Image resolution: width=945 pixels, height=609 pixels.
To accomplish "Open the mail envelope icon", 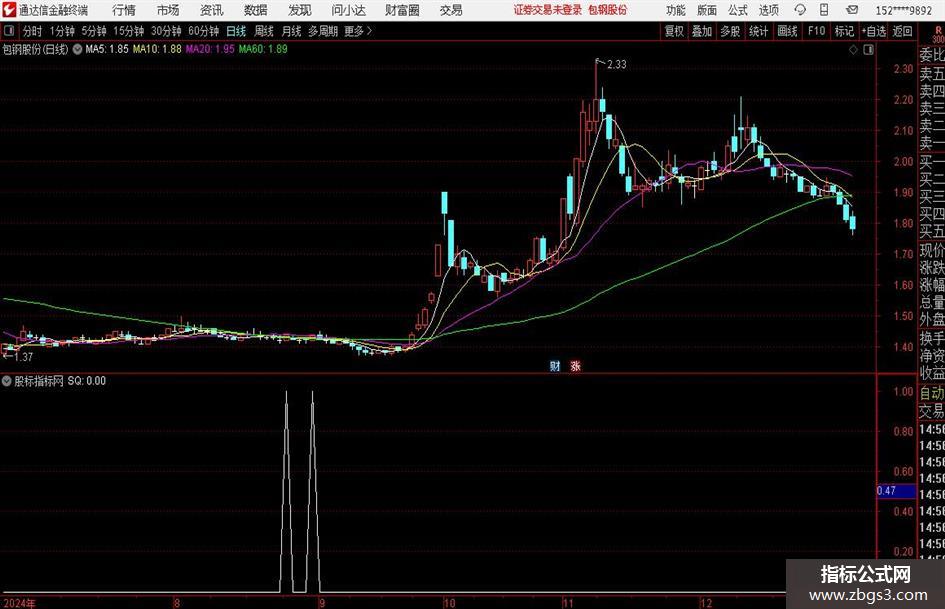I will pyautogui.click(x=852, y=10).
